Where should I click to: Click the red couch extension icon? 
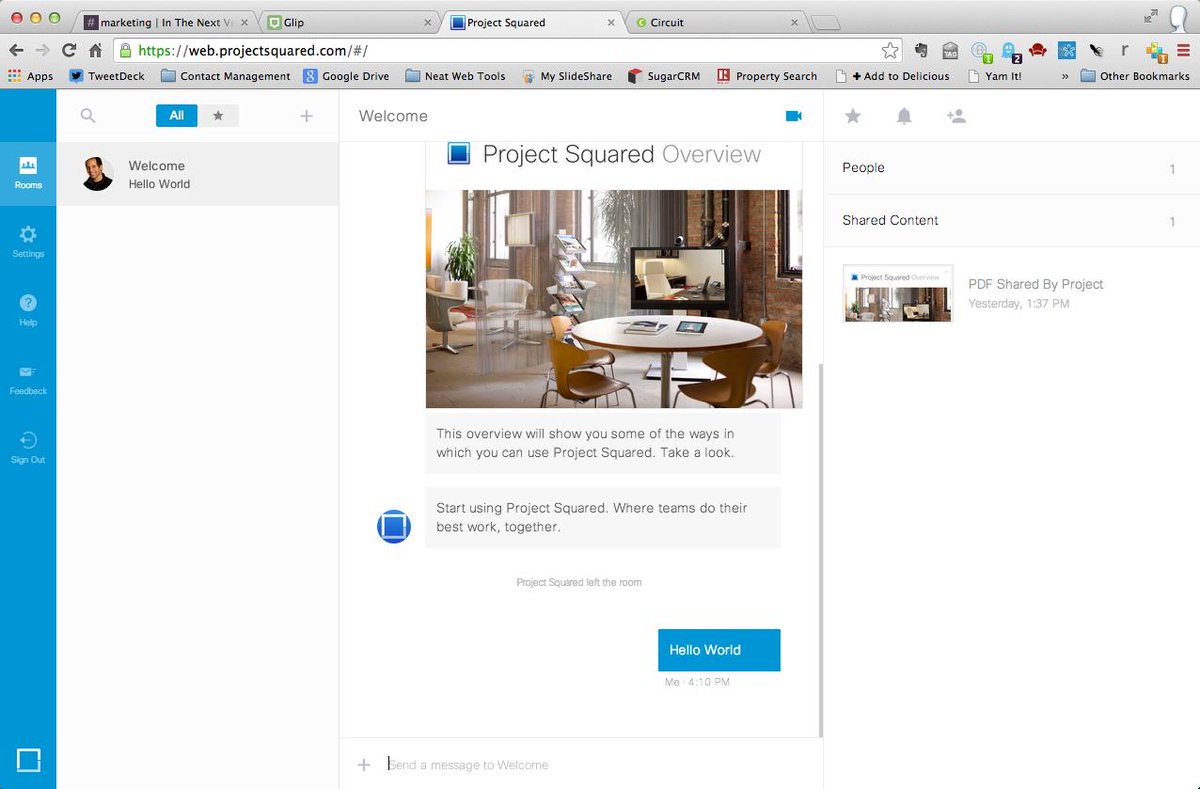click(x=1037, y=50)
